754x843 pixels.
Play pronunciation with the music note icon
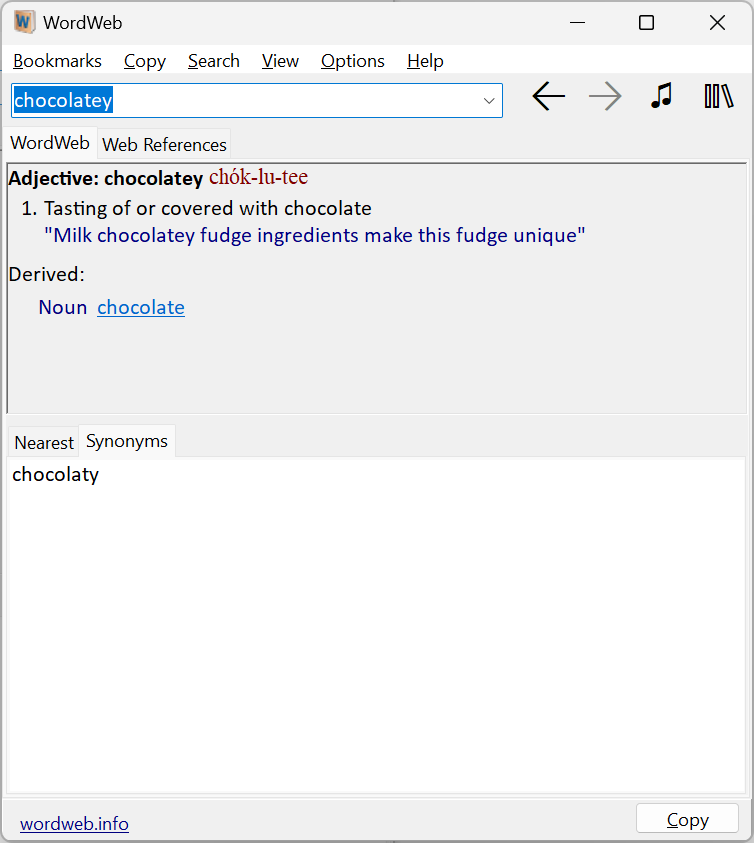point(661,96)
